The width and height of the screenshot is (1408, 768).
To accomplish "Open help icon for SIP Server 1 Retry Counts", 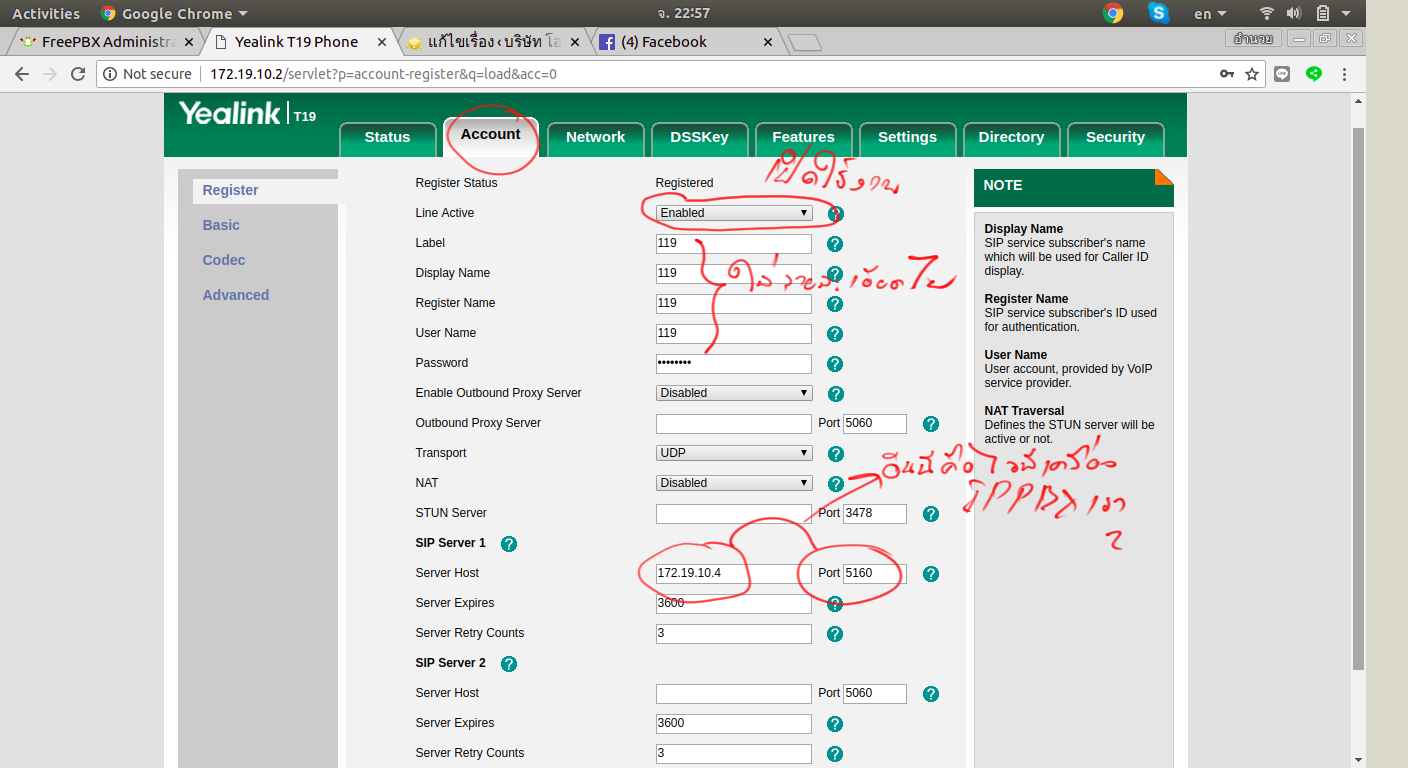I will click(835, 634).
